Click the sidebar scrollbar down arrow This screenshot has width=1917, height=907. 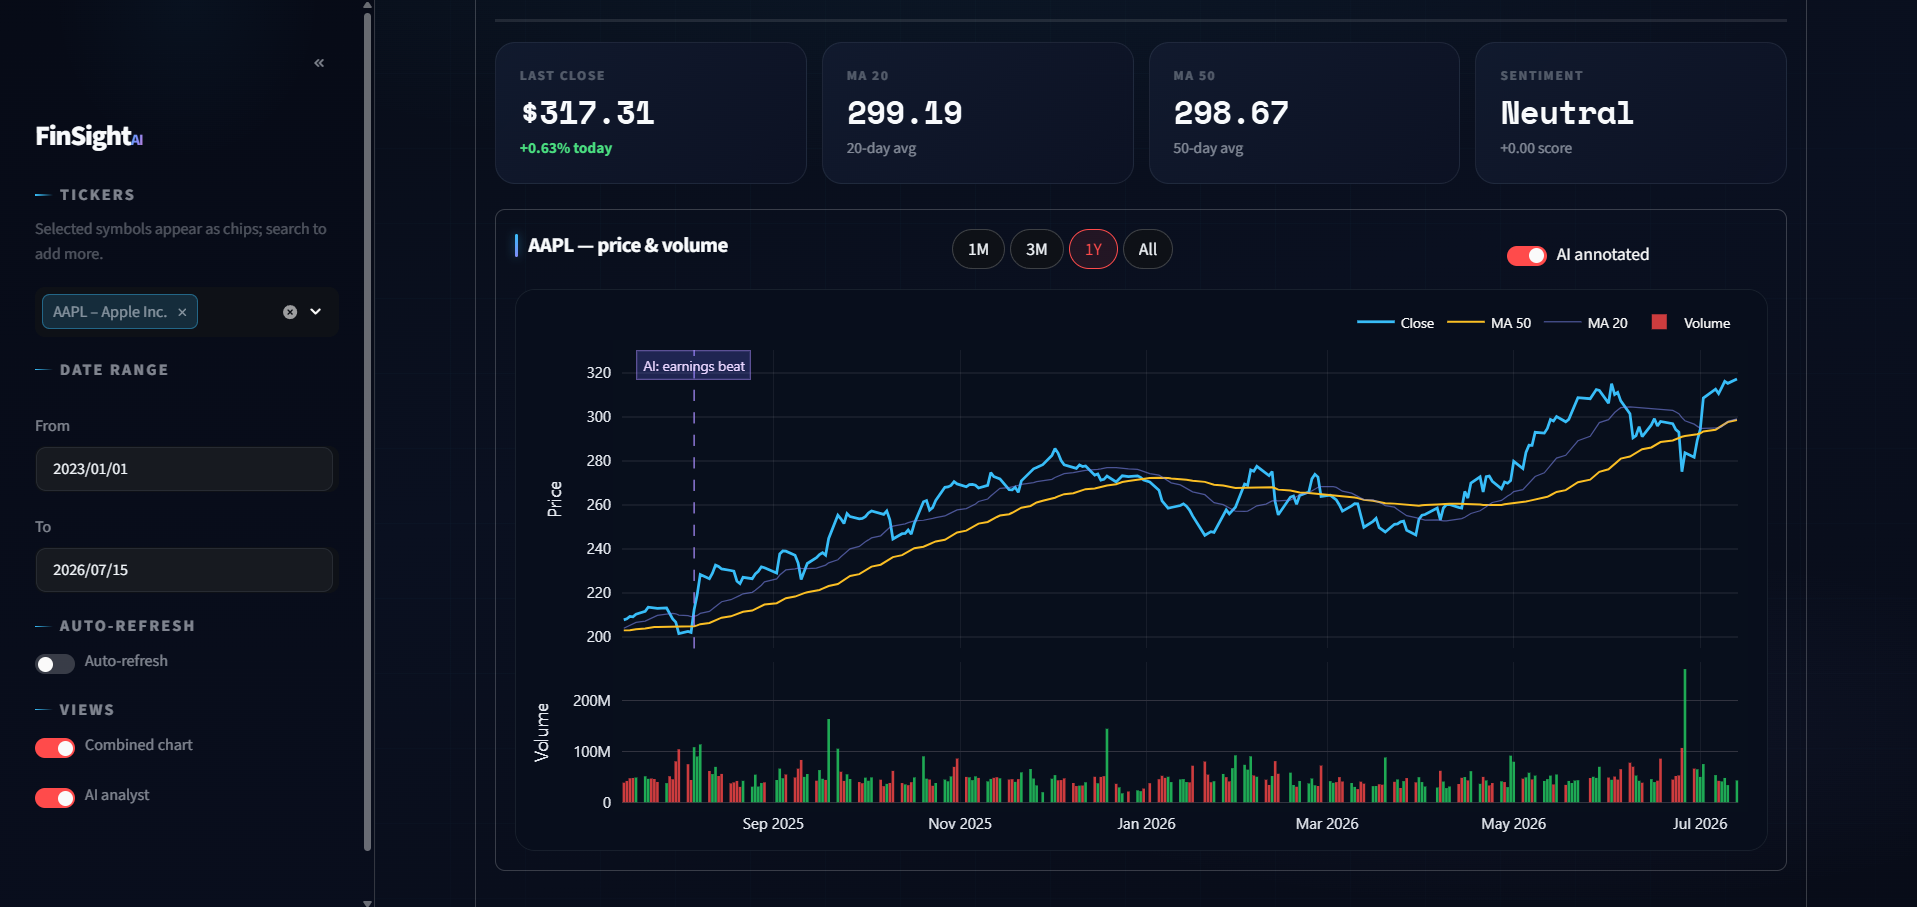click(x=367, y=902)
